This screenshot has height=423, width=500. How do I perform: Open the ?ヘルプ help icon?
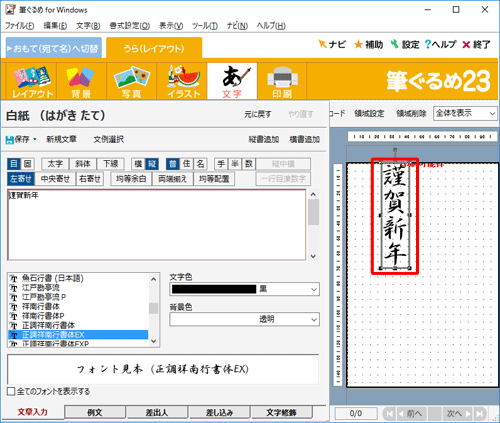440,44
